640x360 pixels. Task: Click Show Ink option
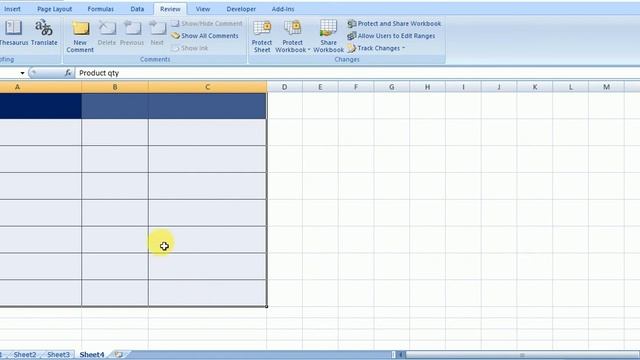(x=190, y=48)
